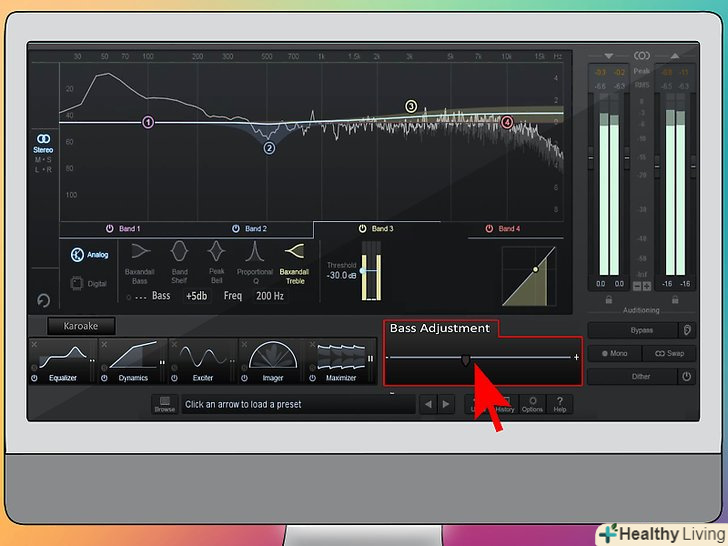Expand the output meter up-triangle
728x546 pixels.
coord(675,56)
